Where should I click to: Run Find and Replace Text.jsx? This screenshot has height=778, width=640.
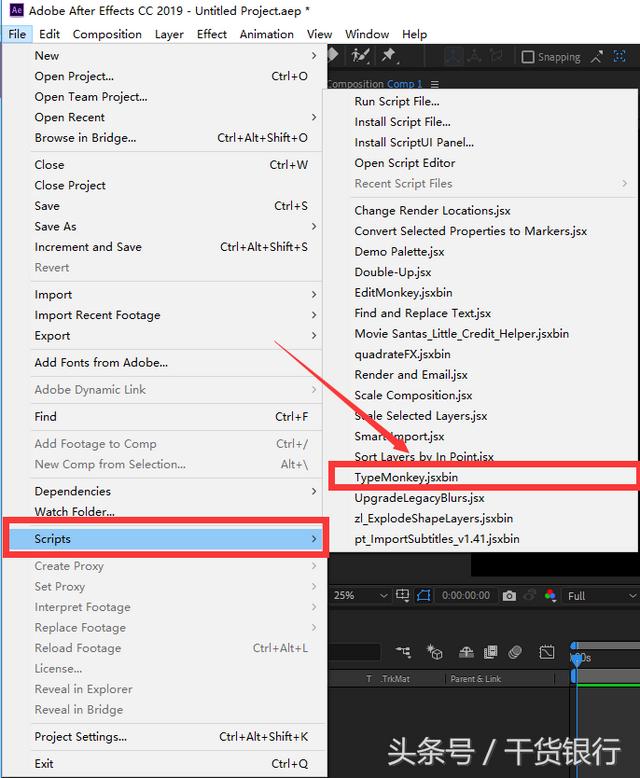pos(480,313)
